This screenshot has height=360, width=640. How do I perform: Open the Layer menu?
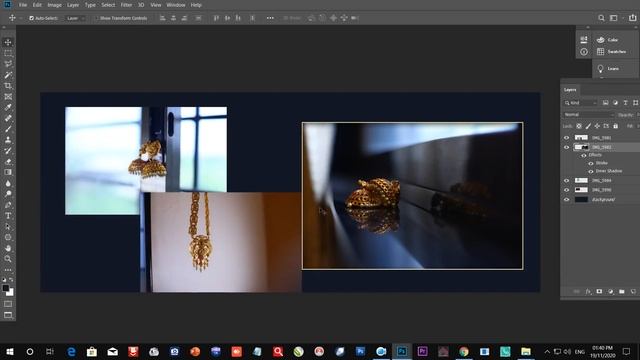coord(73,5)
